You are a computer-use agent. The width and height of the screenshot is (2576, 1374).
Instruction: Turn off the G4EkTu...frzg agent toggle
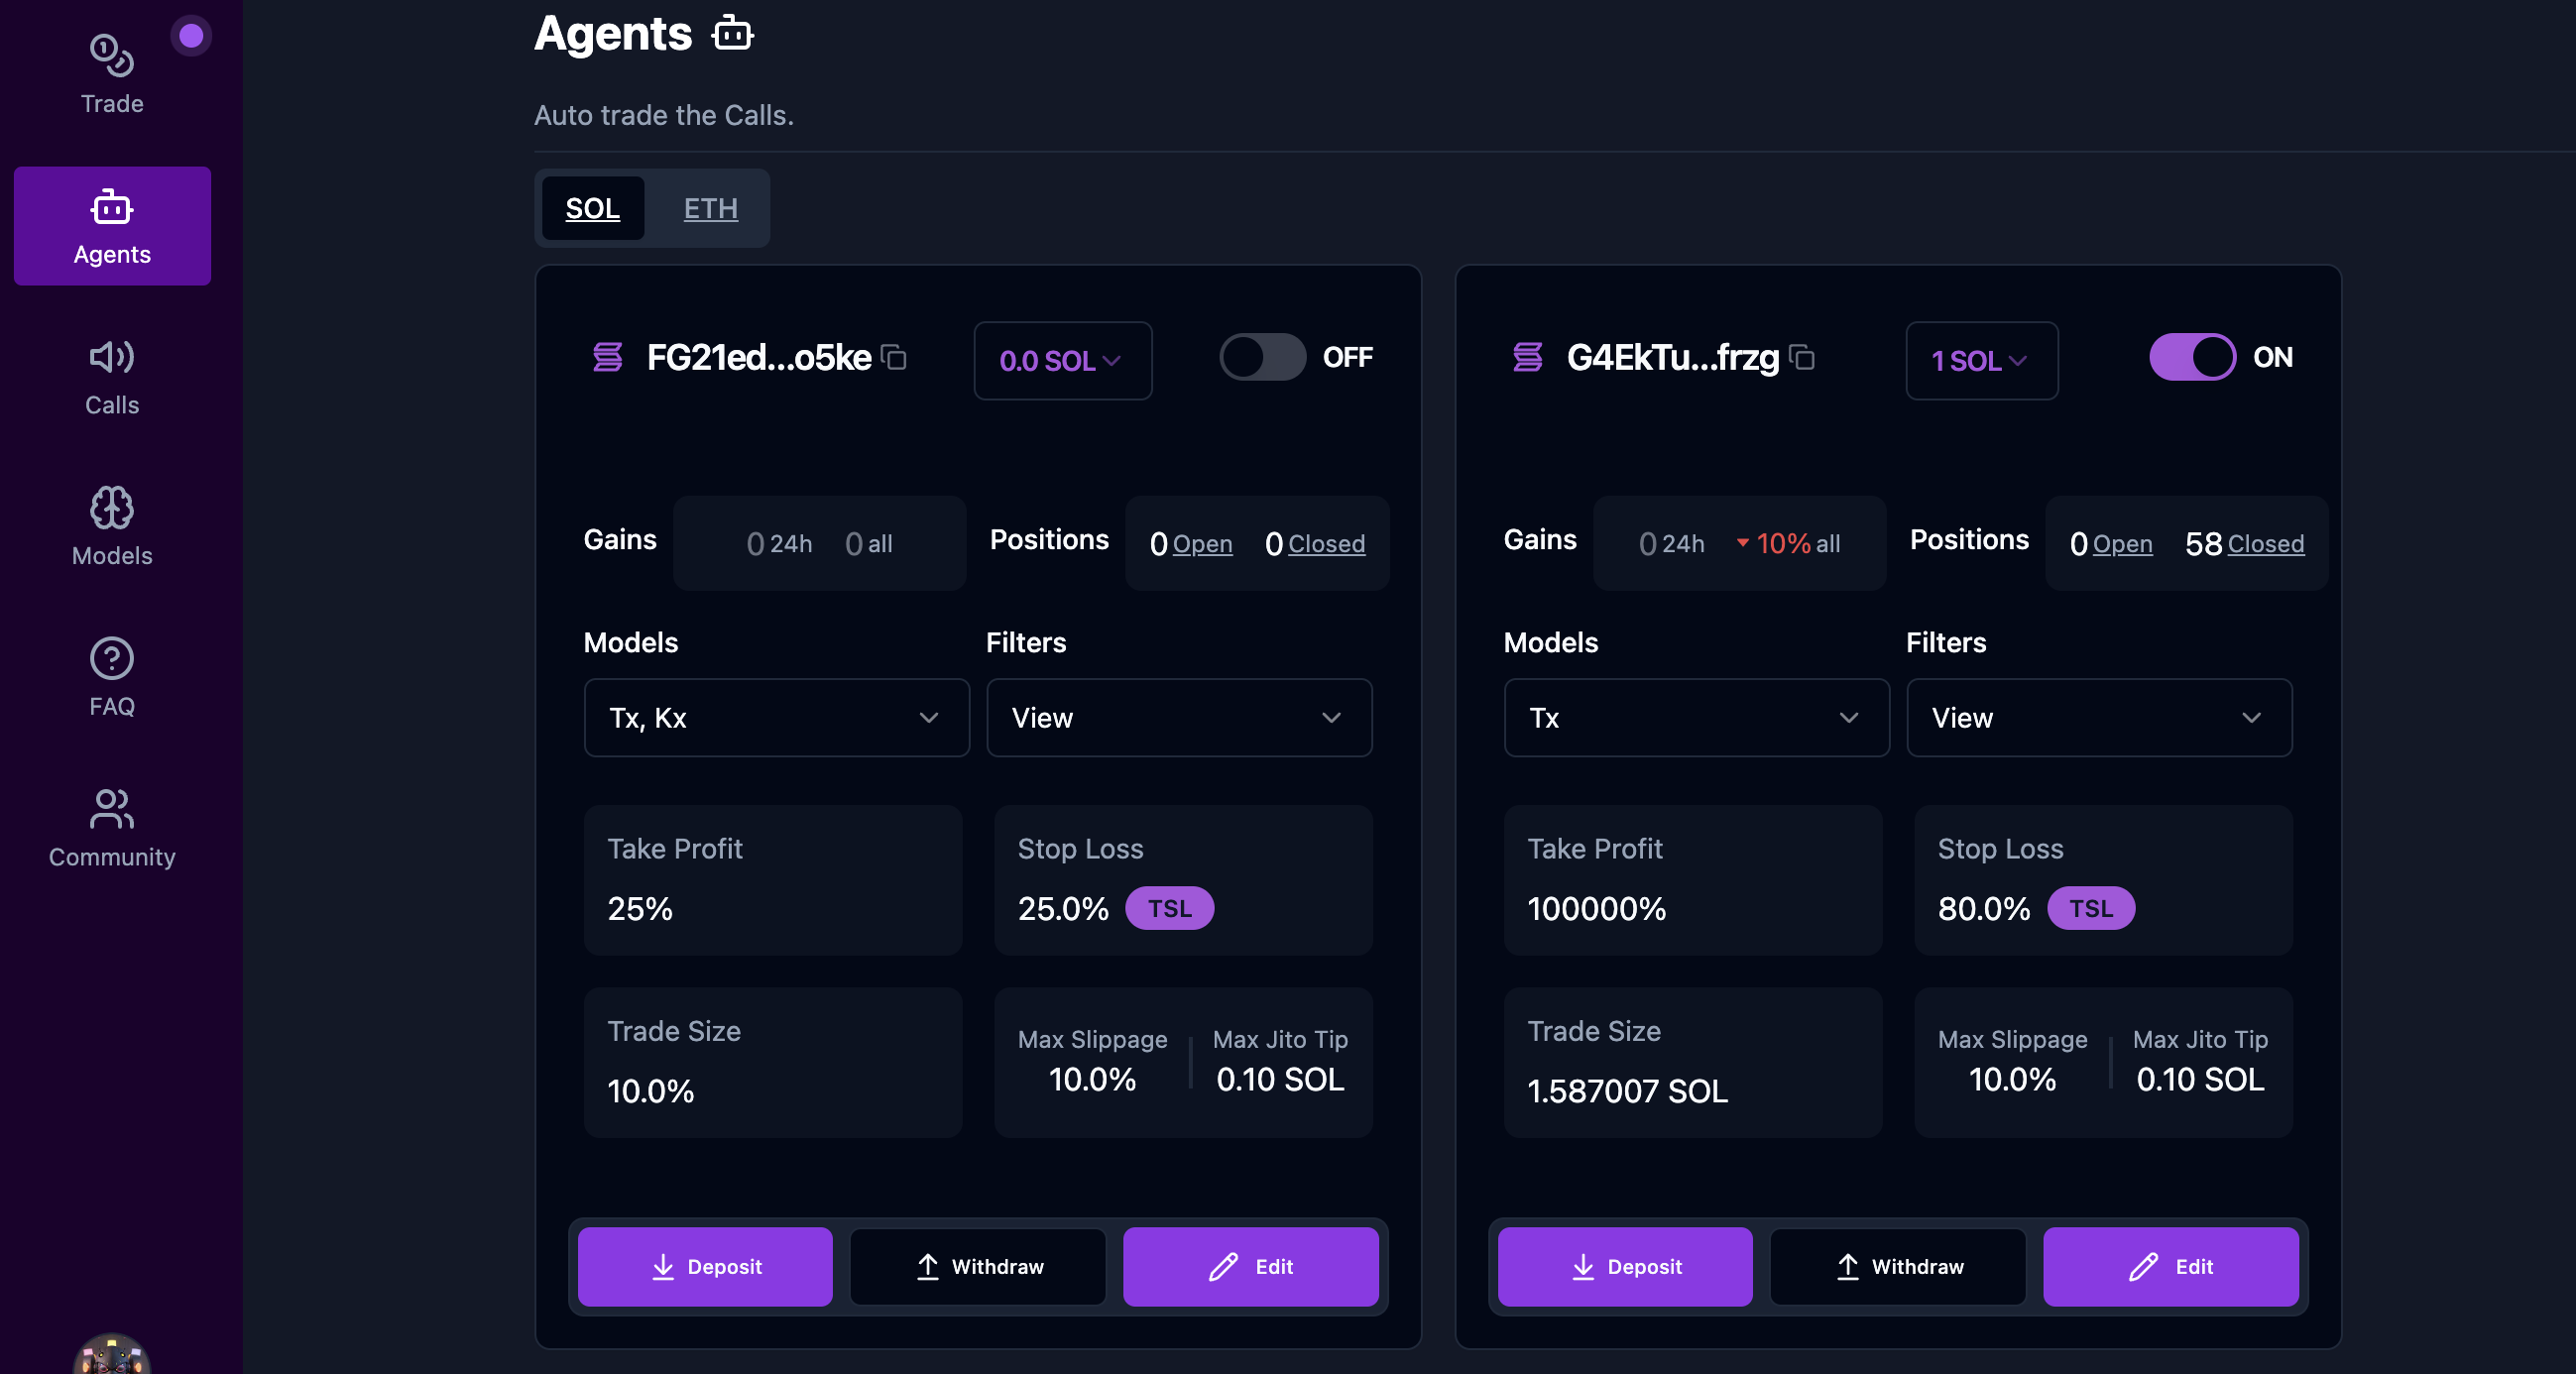[x=2192, y=357]
